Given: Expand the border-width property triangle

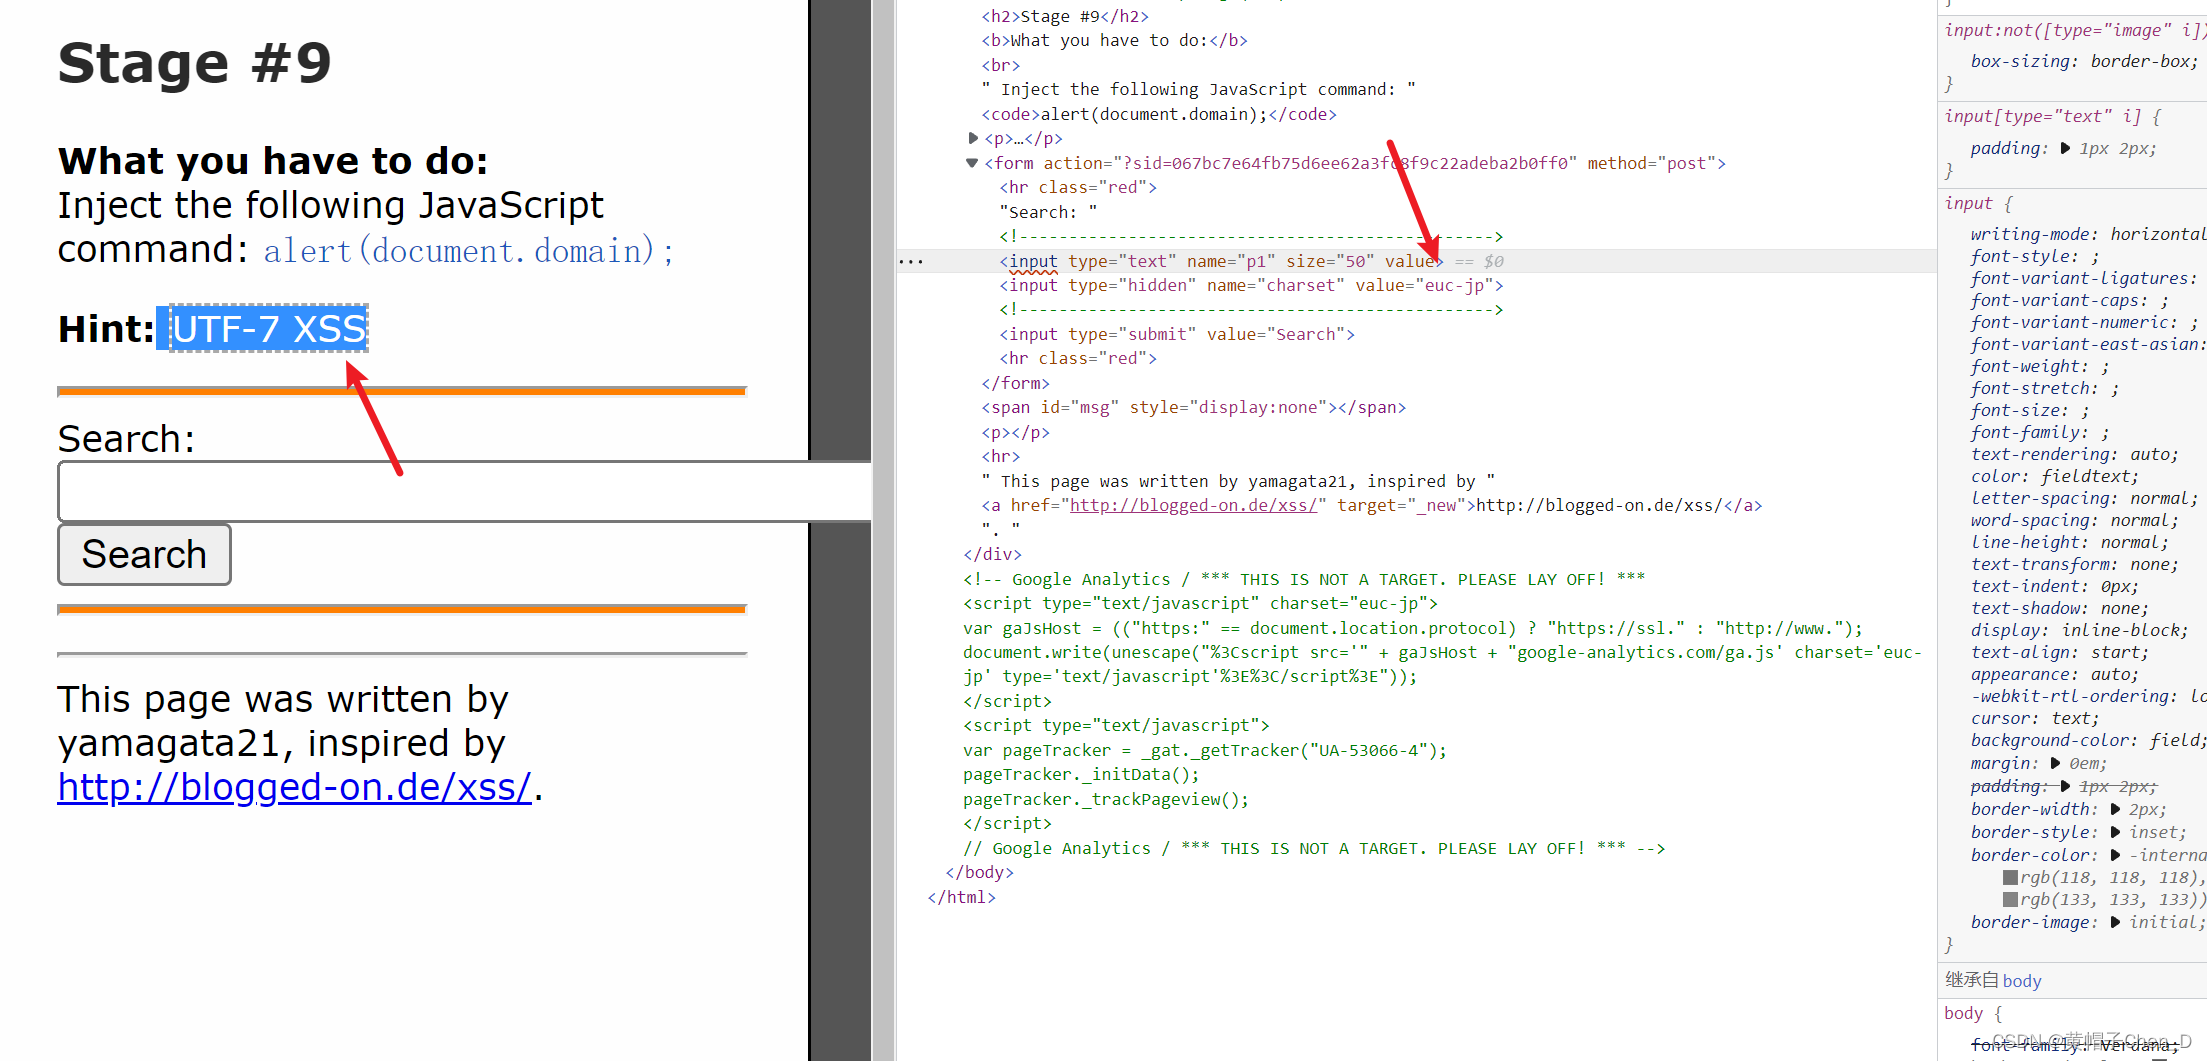Looking at the screenshot, I should [2115, 810].
